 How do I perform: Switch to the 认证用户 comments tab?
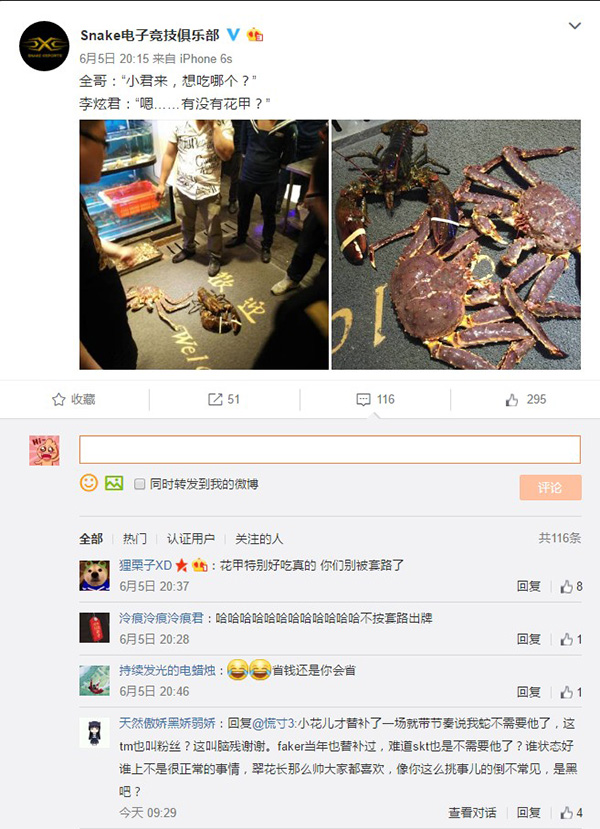coord(191,539)
